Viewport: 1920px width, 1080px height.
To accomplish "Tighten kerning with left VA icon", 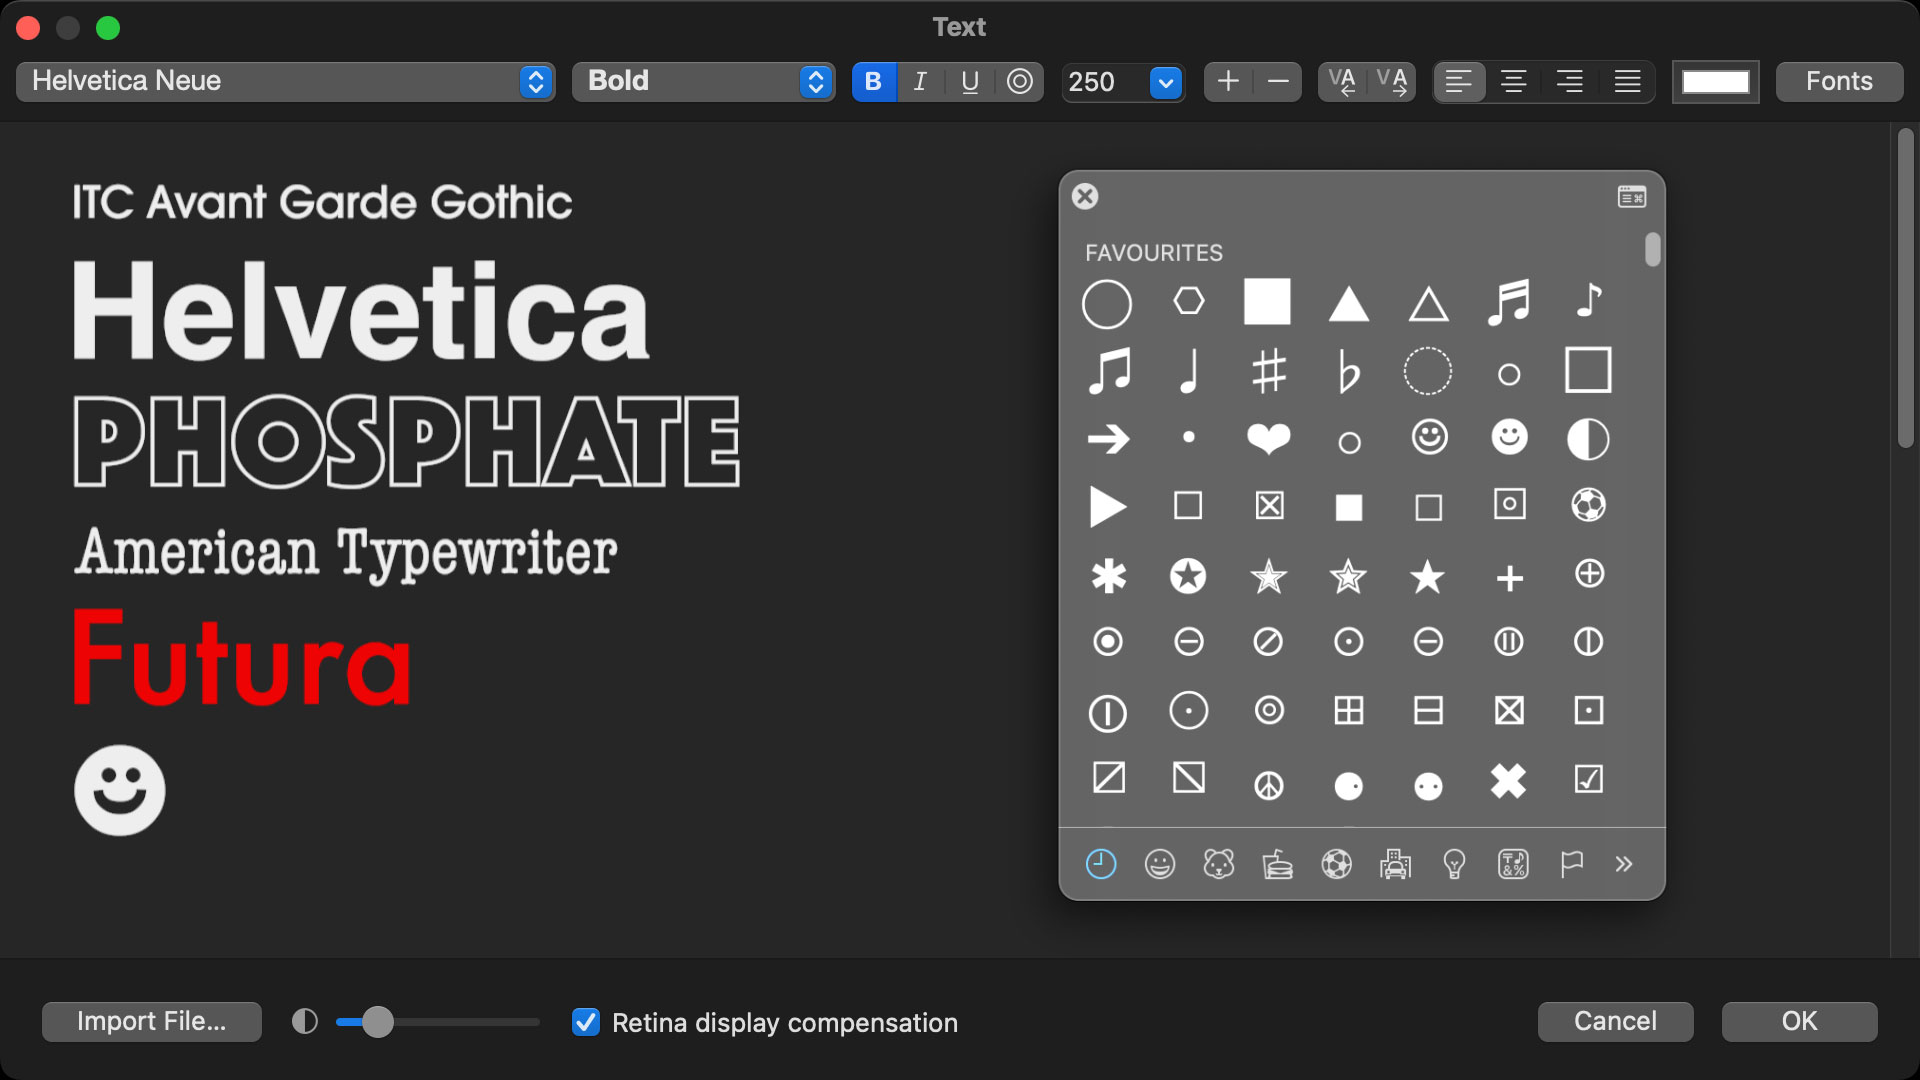I will click(1342, 81).
